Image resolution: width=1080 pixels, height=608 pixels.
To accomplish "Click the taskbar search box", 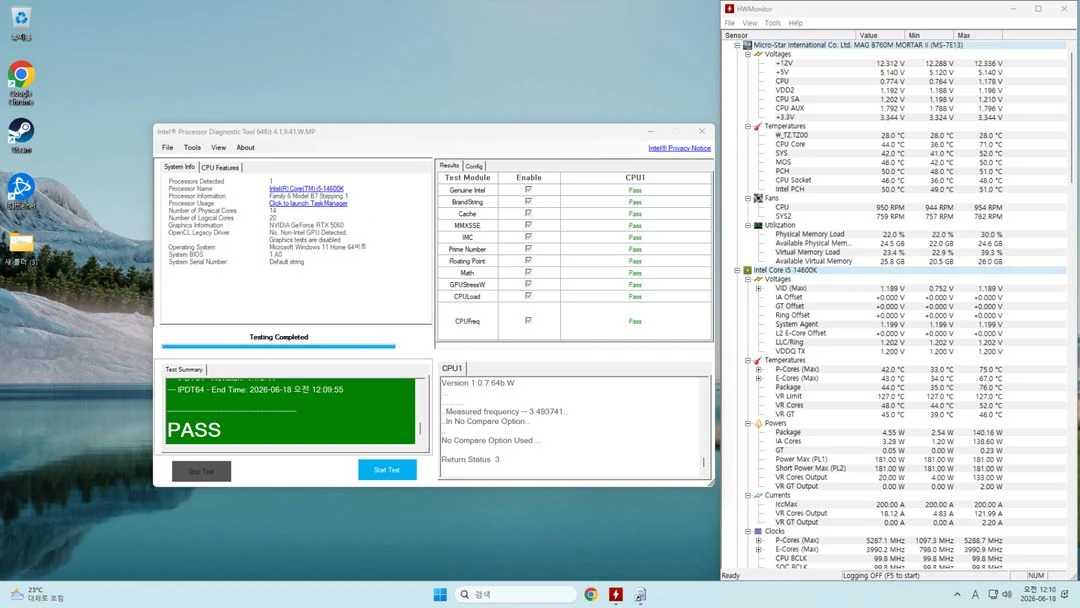I will pyautogui.click(x=515, y=594).
